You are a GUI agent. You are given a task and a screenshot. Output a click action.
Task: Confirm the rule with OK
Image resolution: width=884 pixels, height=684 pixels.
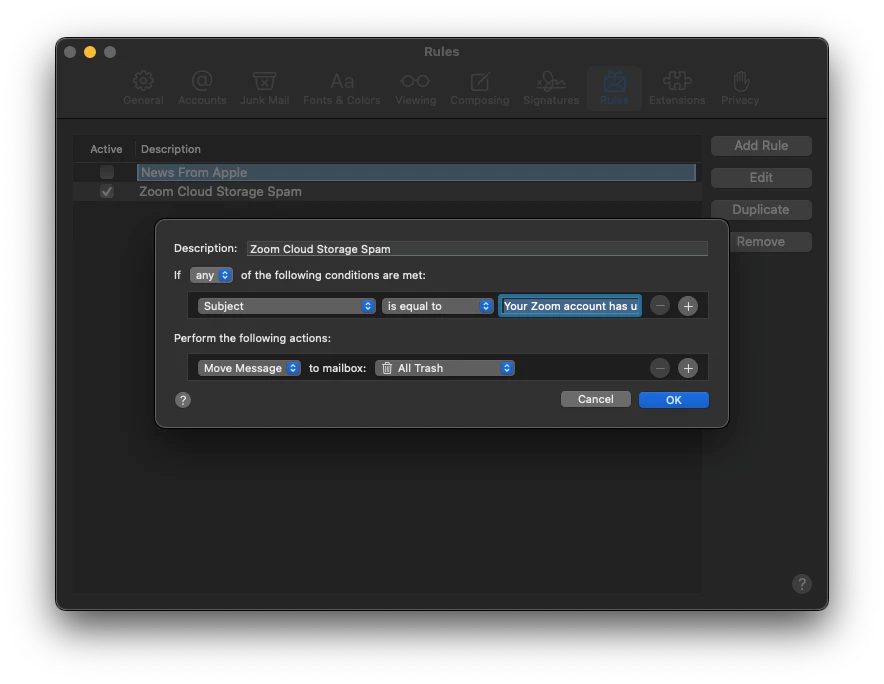click(x=674, y=400)
